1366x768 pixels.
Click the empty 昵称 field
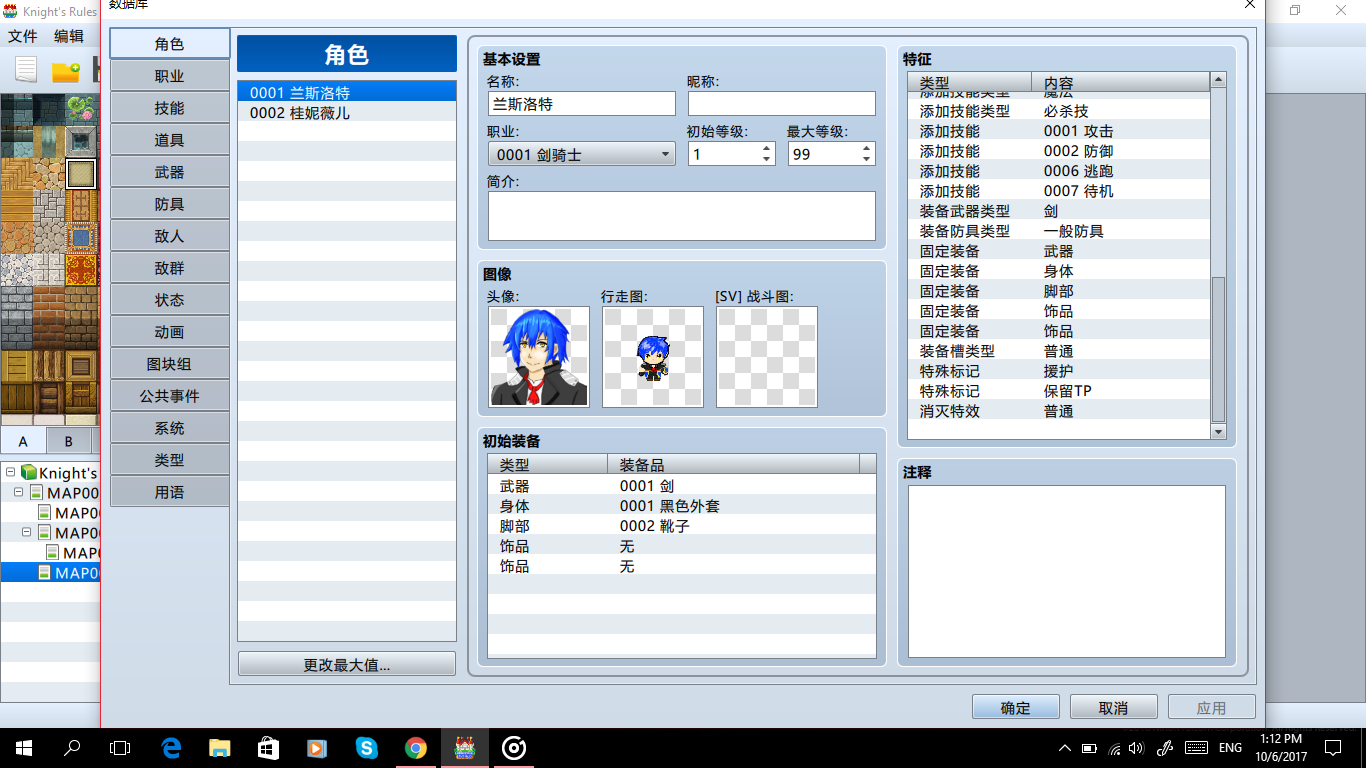pyautogui.click(x=782, y=103)
